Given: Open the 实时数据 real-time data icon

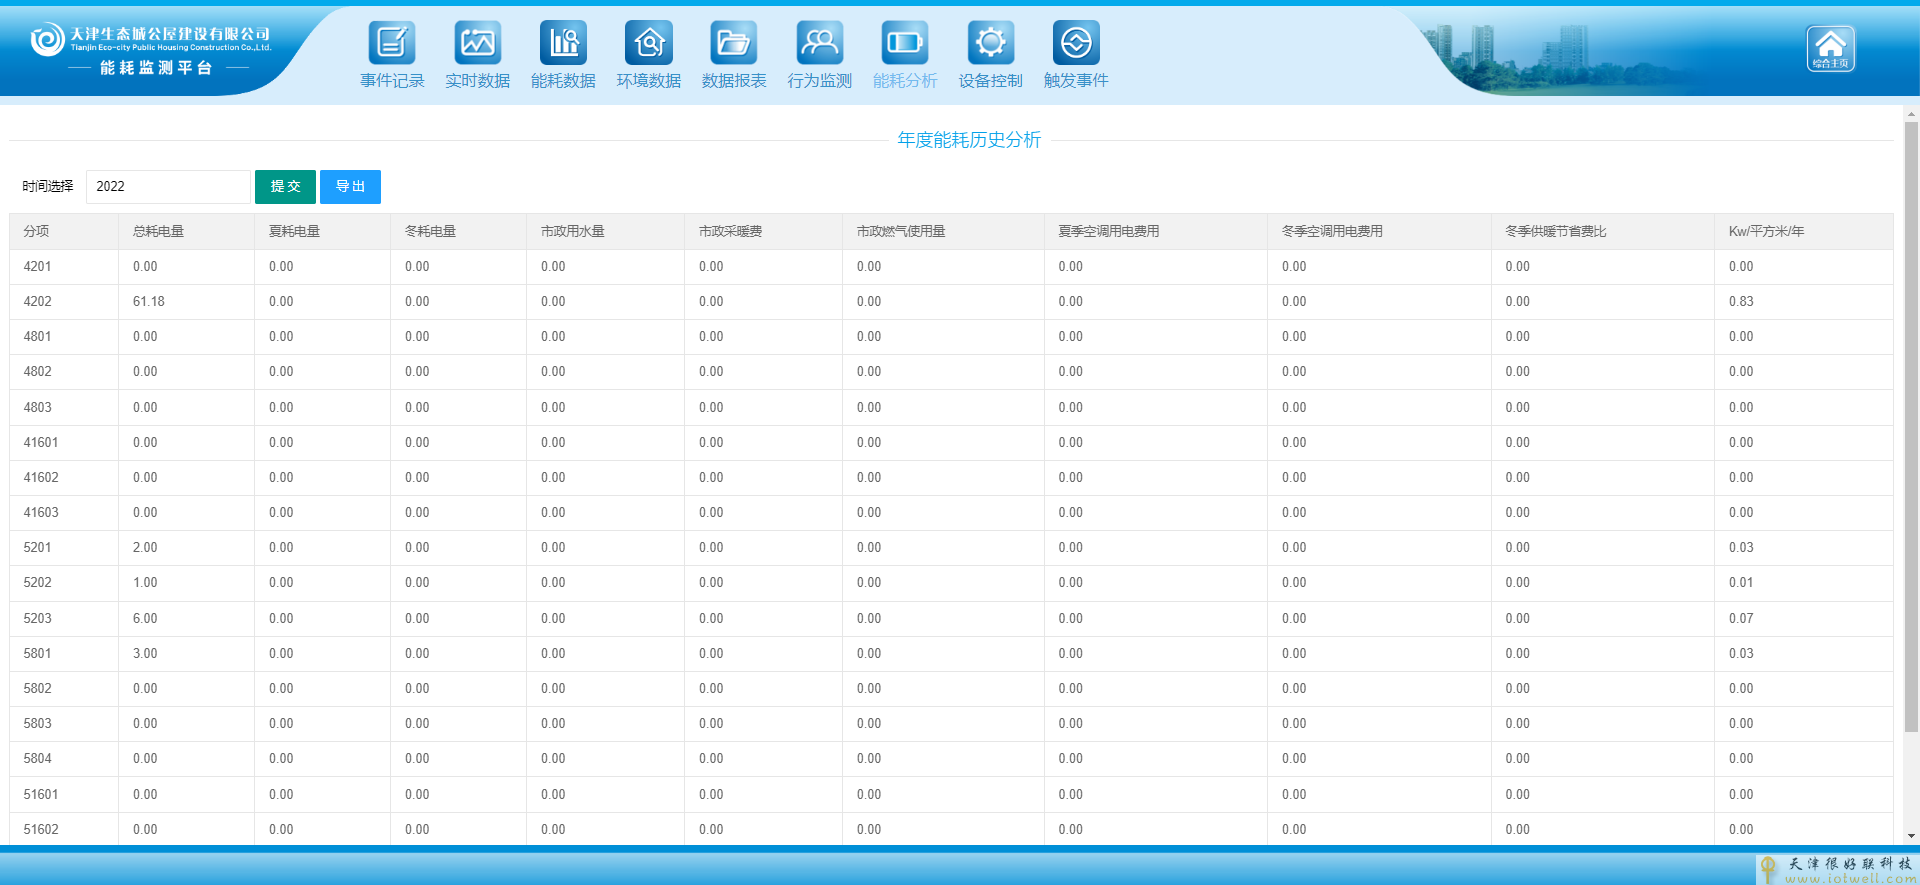Looking at the screenshot, I should tap(477, 43).
